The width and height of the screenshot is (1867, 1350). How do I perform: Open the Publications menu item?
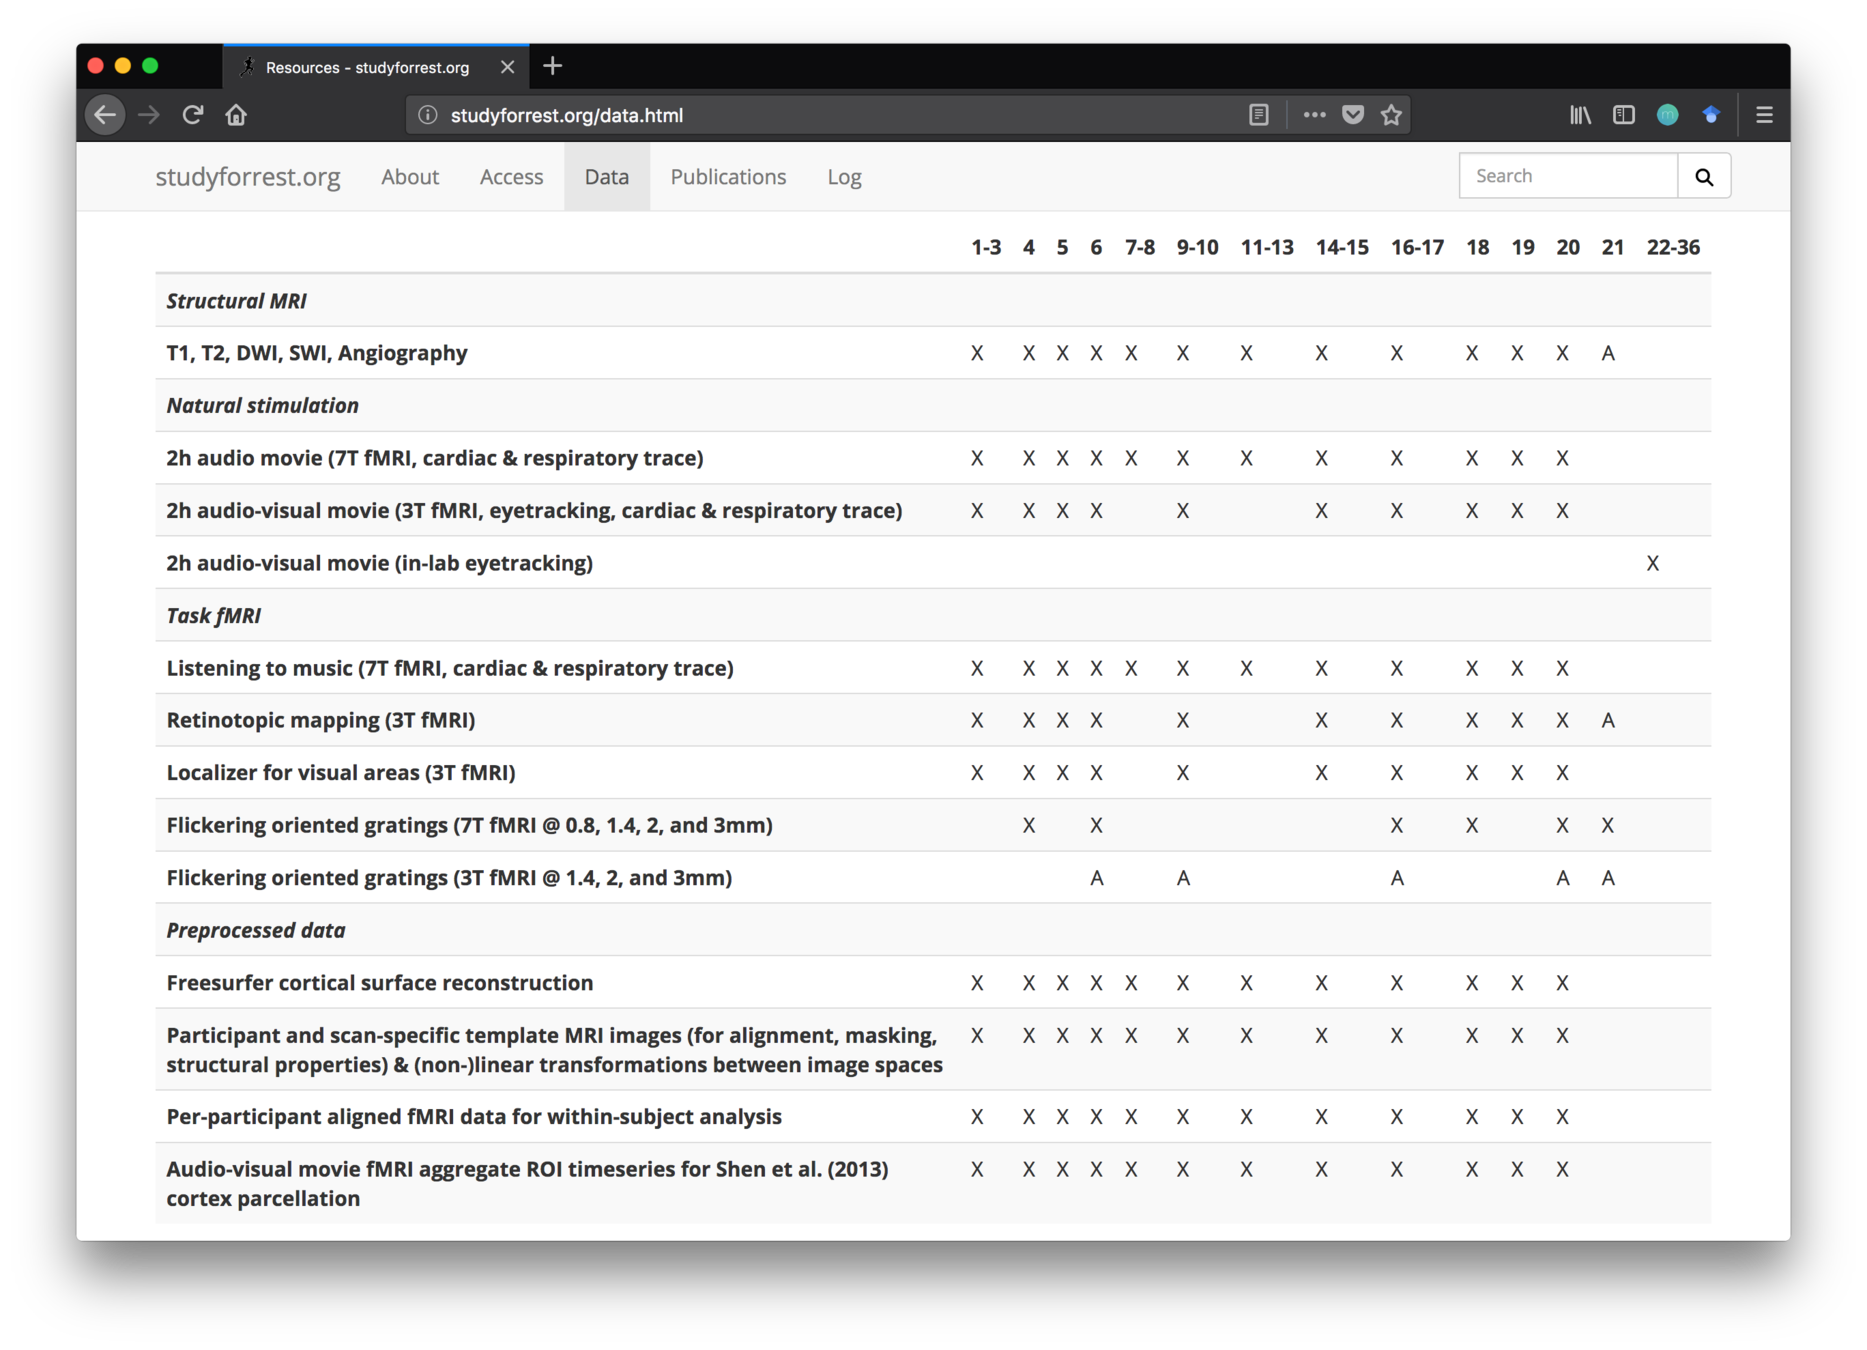pos(728,177)
